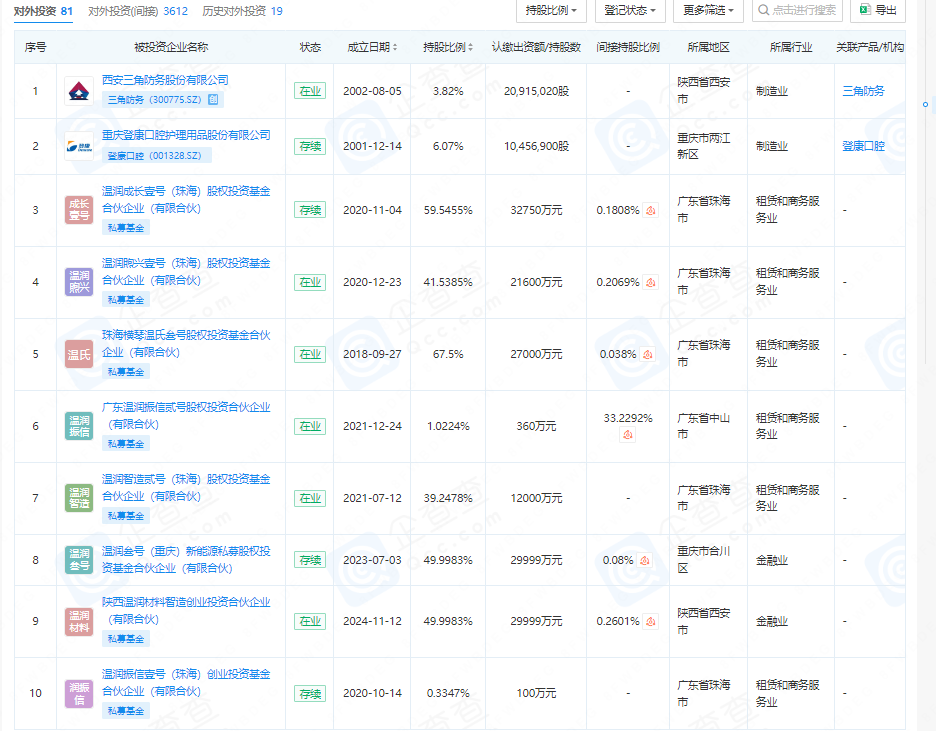Click equity path icon beside 0.2069%

[x=650, y=282]
